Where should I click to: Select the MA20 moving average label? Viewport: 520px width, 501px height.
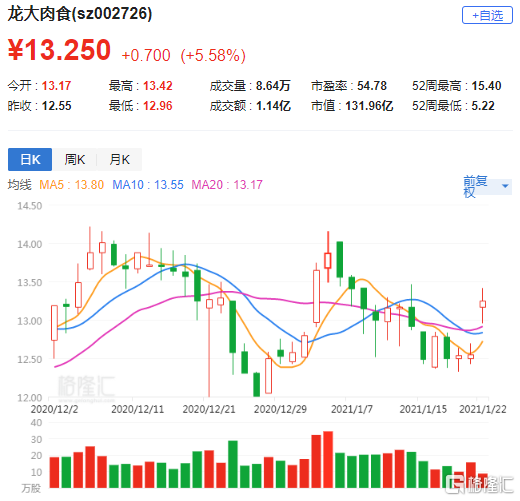[x=227, y=185]
